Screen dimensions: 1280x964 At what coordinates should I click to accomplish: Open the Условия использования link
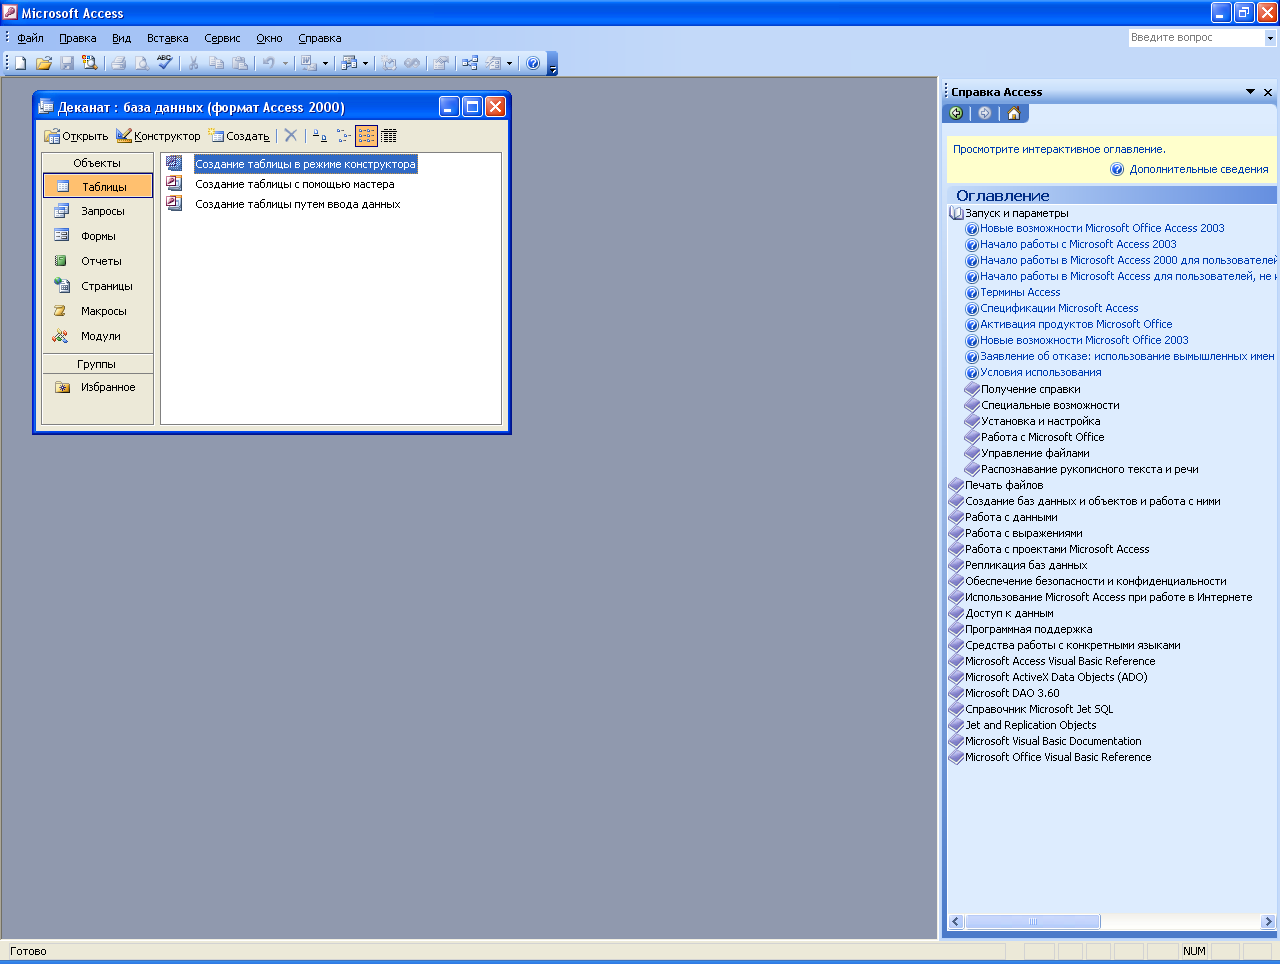pos(1040,372)
